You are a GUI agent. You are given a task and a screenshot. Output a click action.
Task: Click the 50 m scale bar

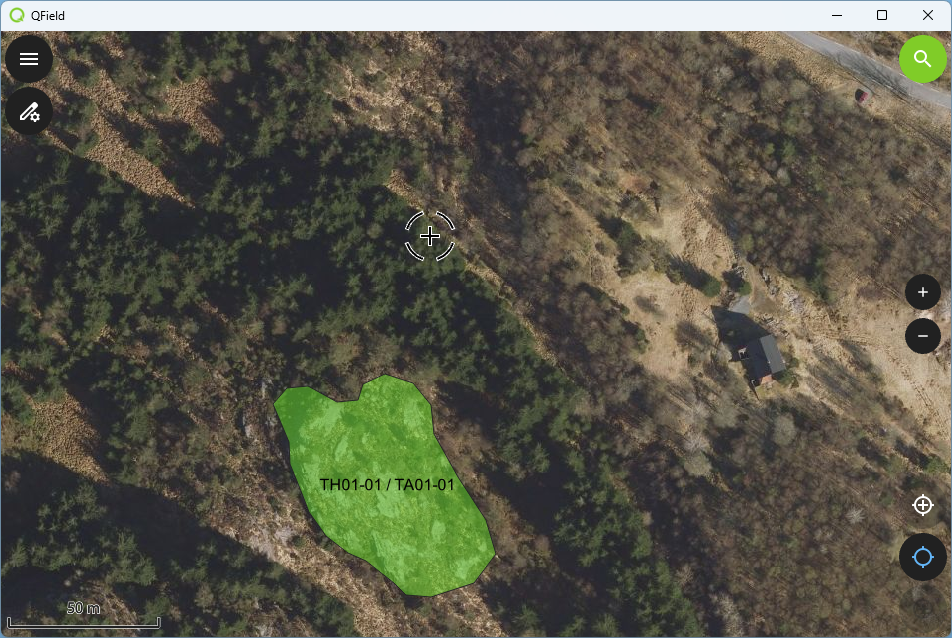84,616
